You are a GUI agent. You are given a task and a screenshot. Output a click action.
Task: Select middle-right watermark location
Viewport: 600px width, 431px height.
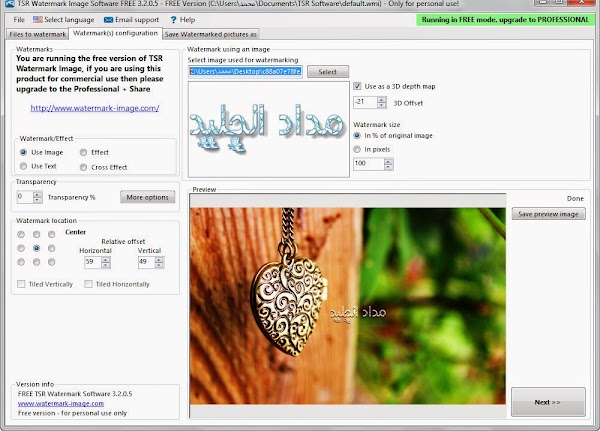[51, 248]
